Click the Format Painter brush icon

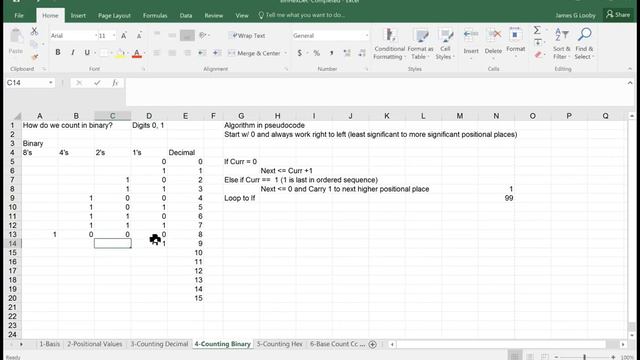(x=35, y=57)
